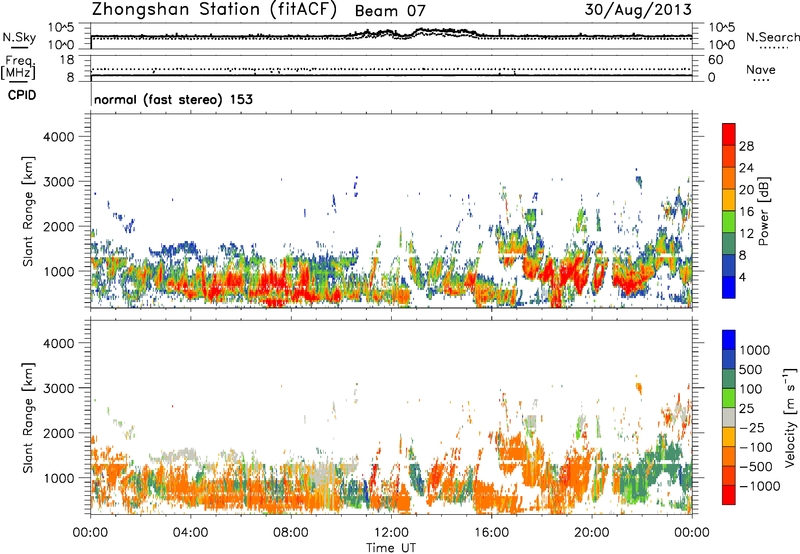Select the "CPID" row label
Screen dimensions: 800x554
pyautogui.click(x=22, y=95)
